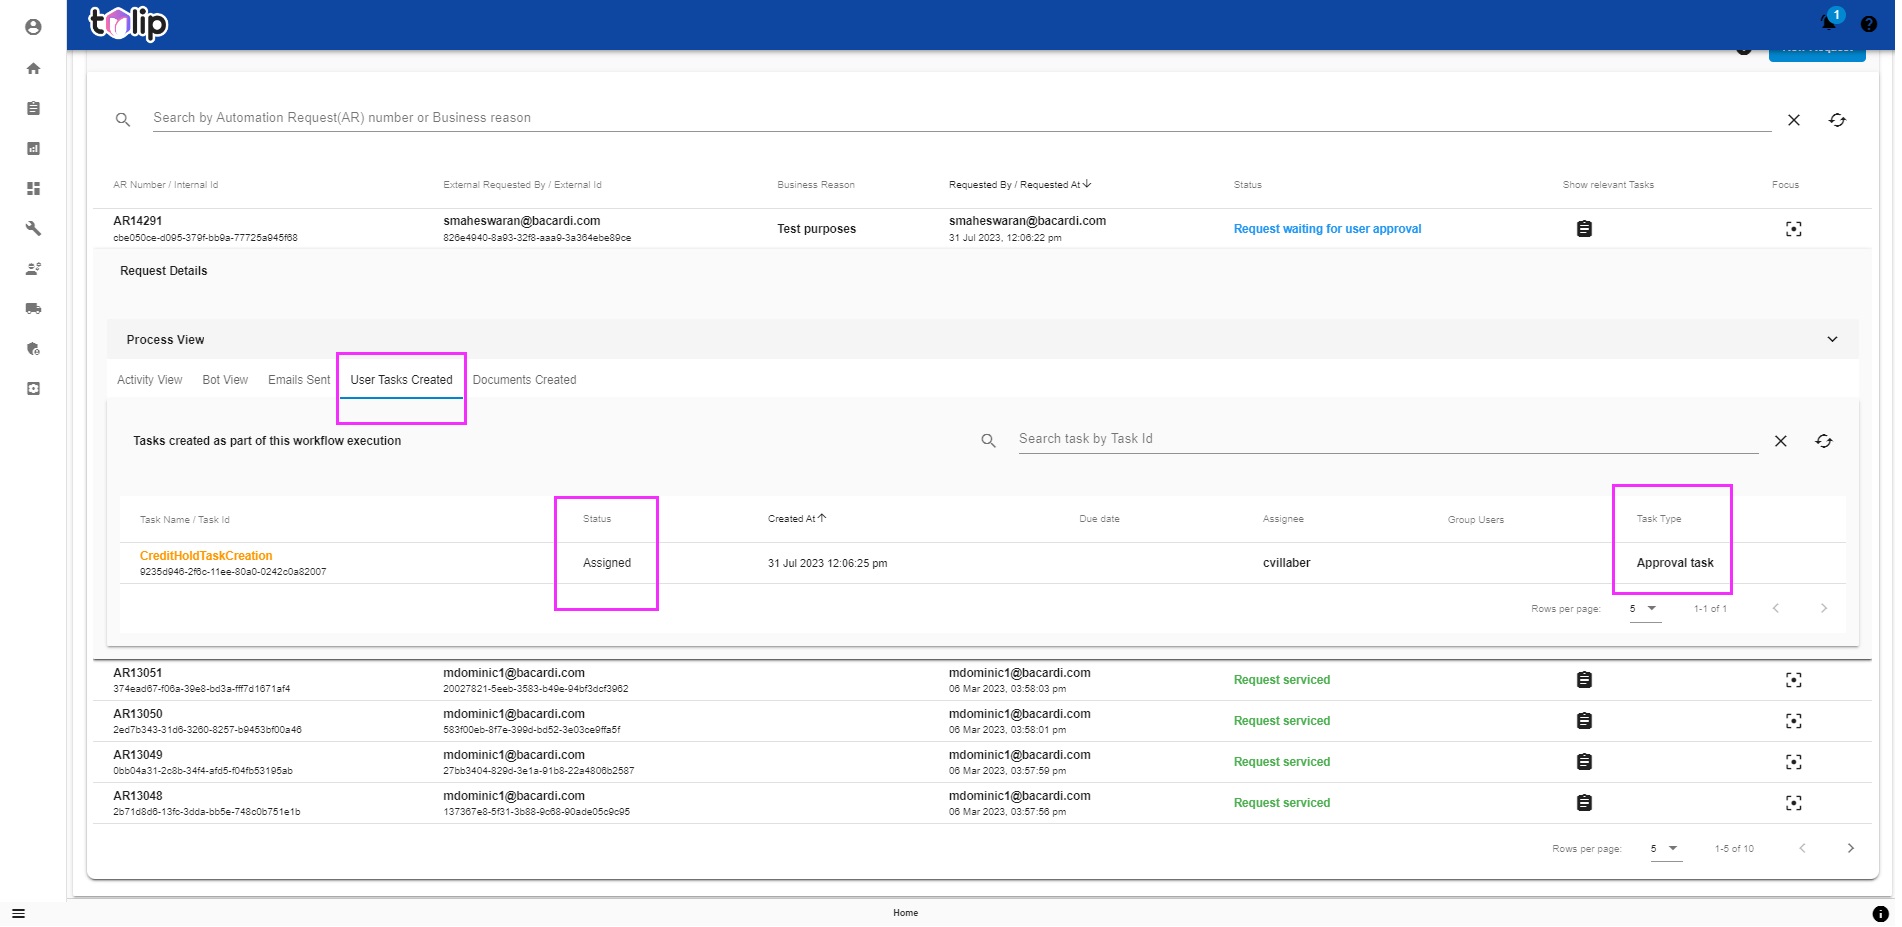Go to Home via sidebar house icon
This screenshot has height=927, width=1902.
33,68
